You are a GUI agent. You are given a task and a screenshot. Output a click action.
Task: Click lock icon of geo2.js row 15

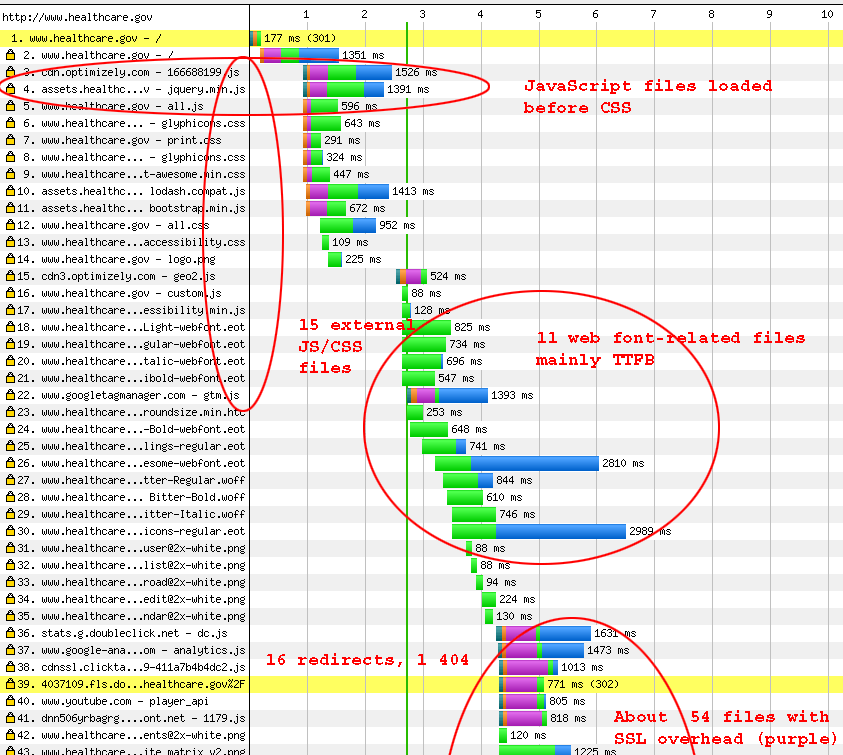[10, 276]
